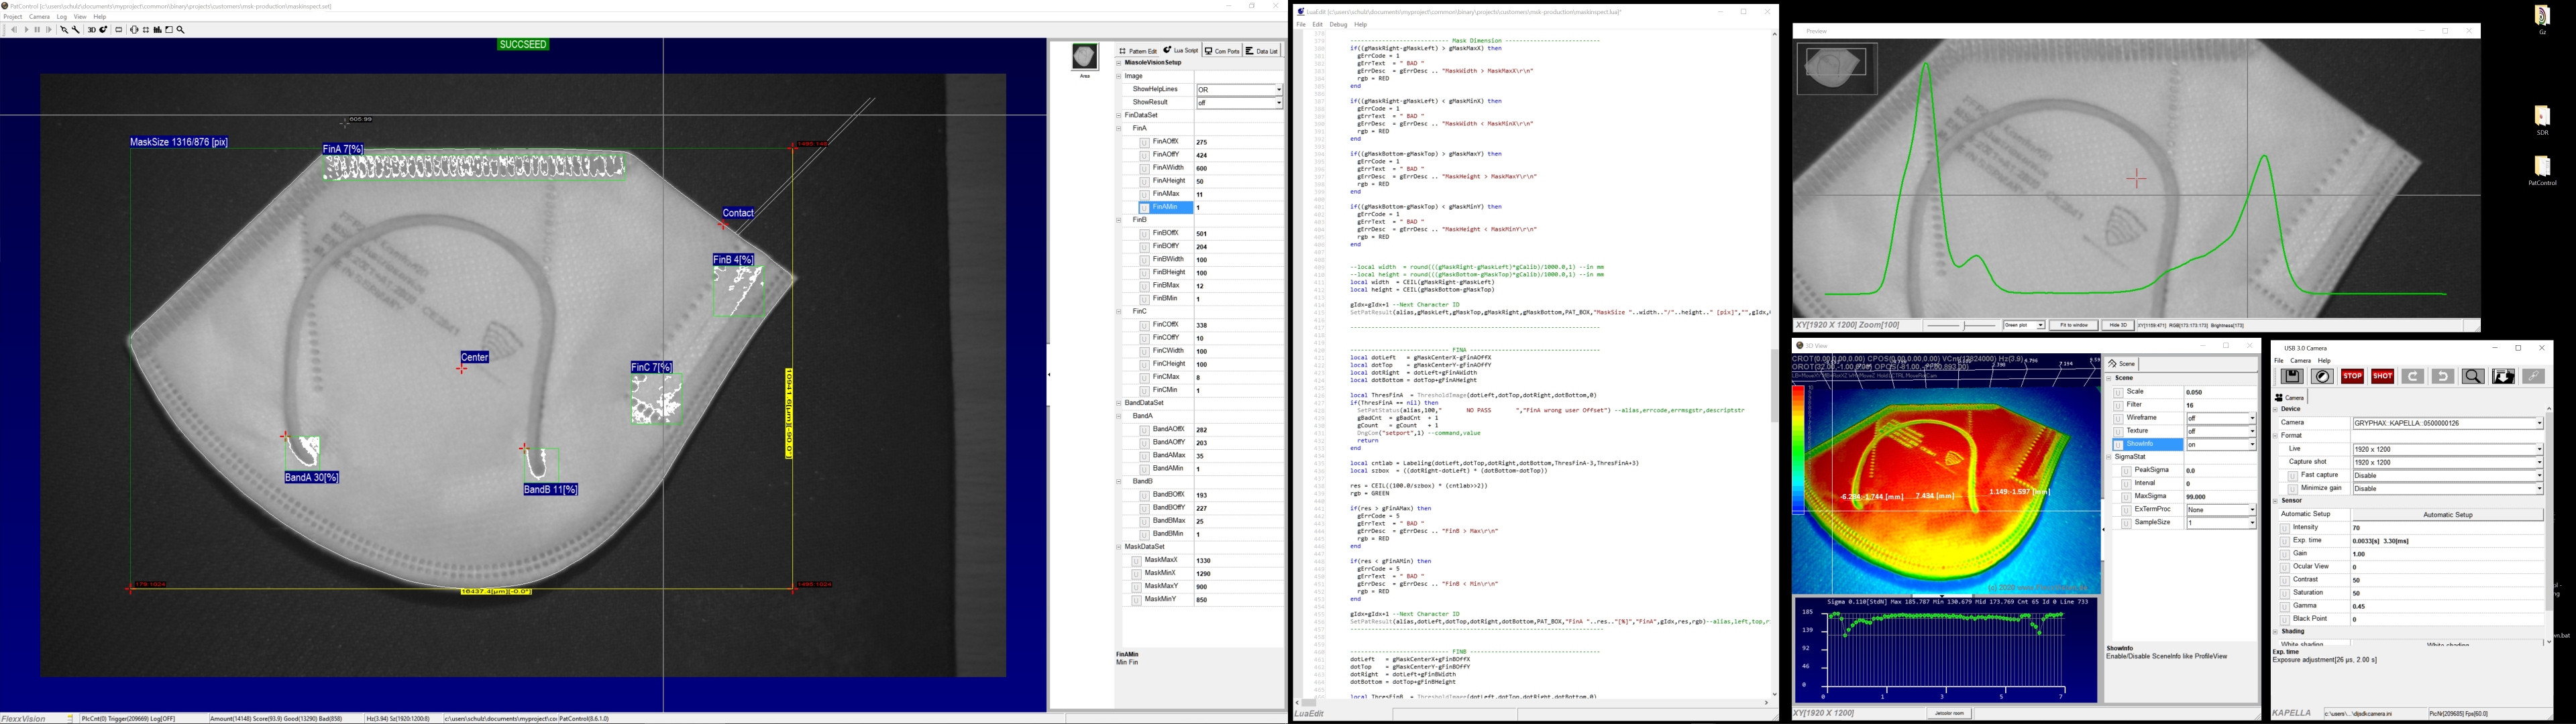Viewport: 2576px width, 724px height.
Task: Click the pause icon in PatControl toolbar
Action: pyautogui.click(x=37, y=30)
